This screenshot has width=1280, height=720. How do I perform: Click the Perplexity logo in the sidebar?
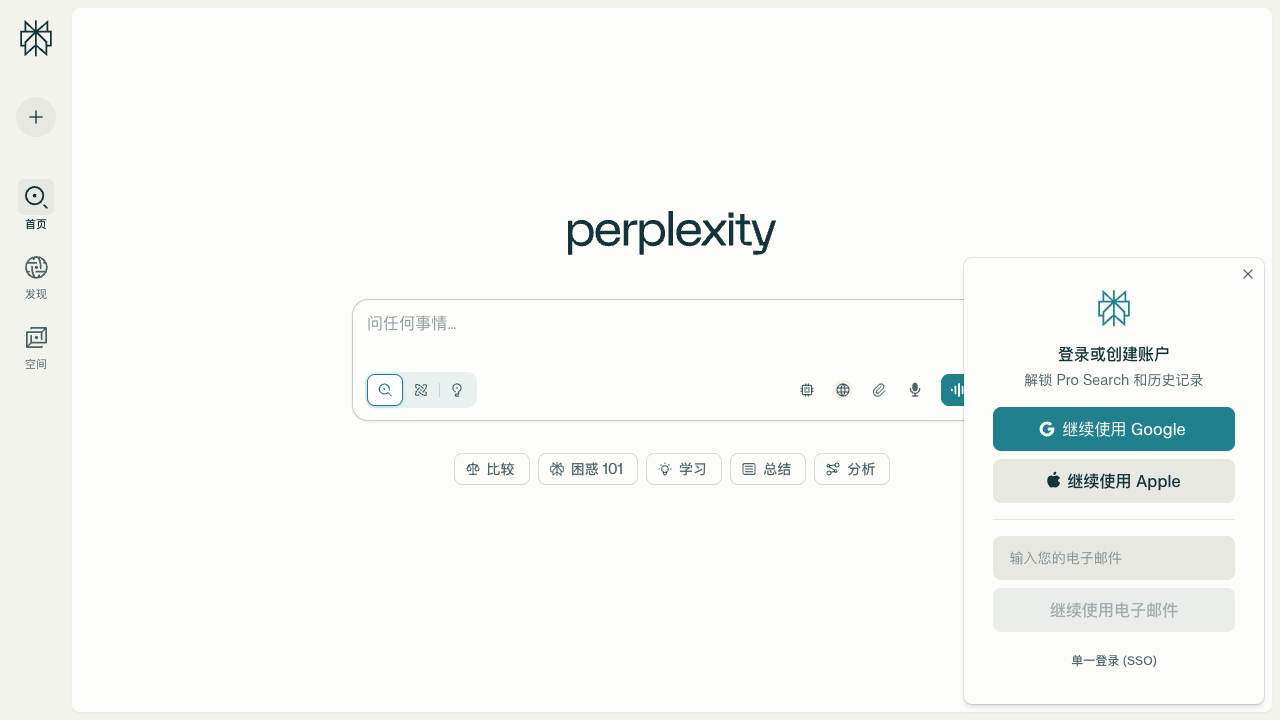36,38
